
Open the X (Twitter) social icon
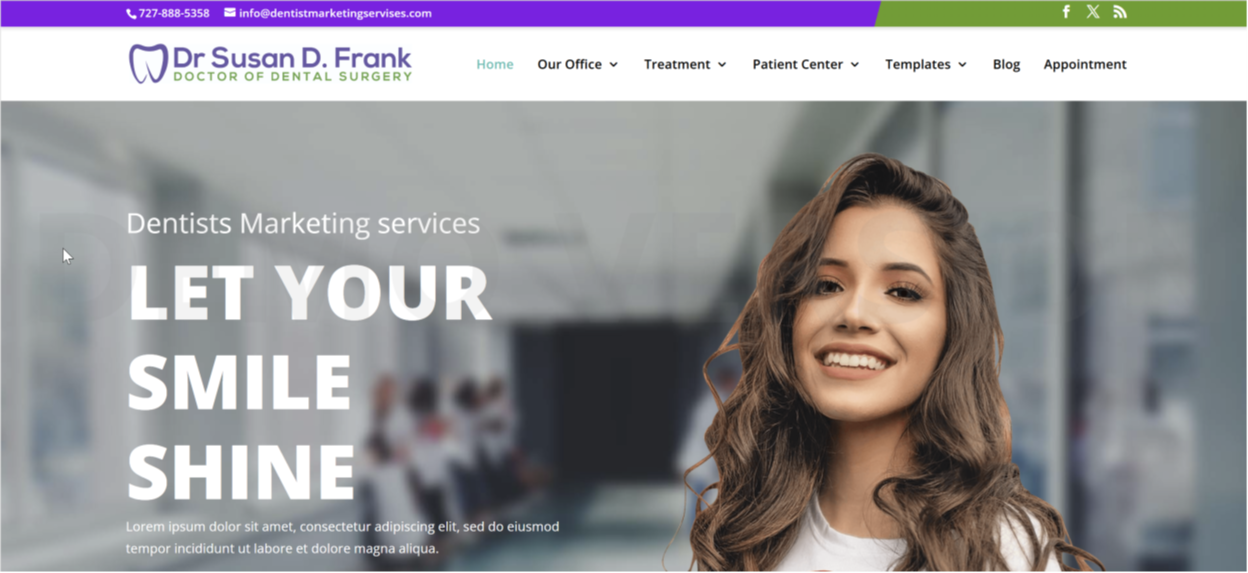click(x=1093, y=12)
